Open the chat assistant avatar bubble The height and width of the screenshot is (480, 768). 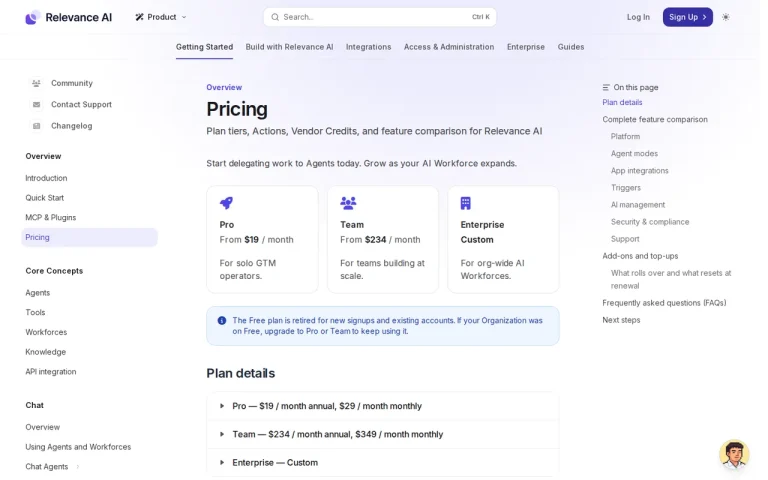pos(734,454)
